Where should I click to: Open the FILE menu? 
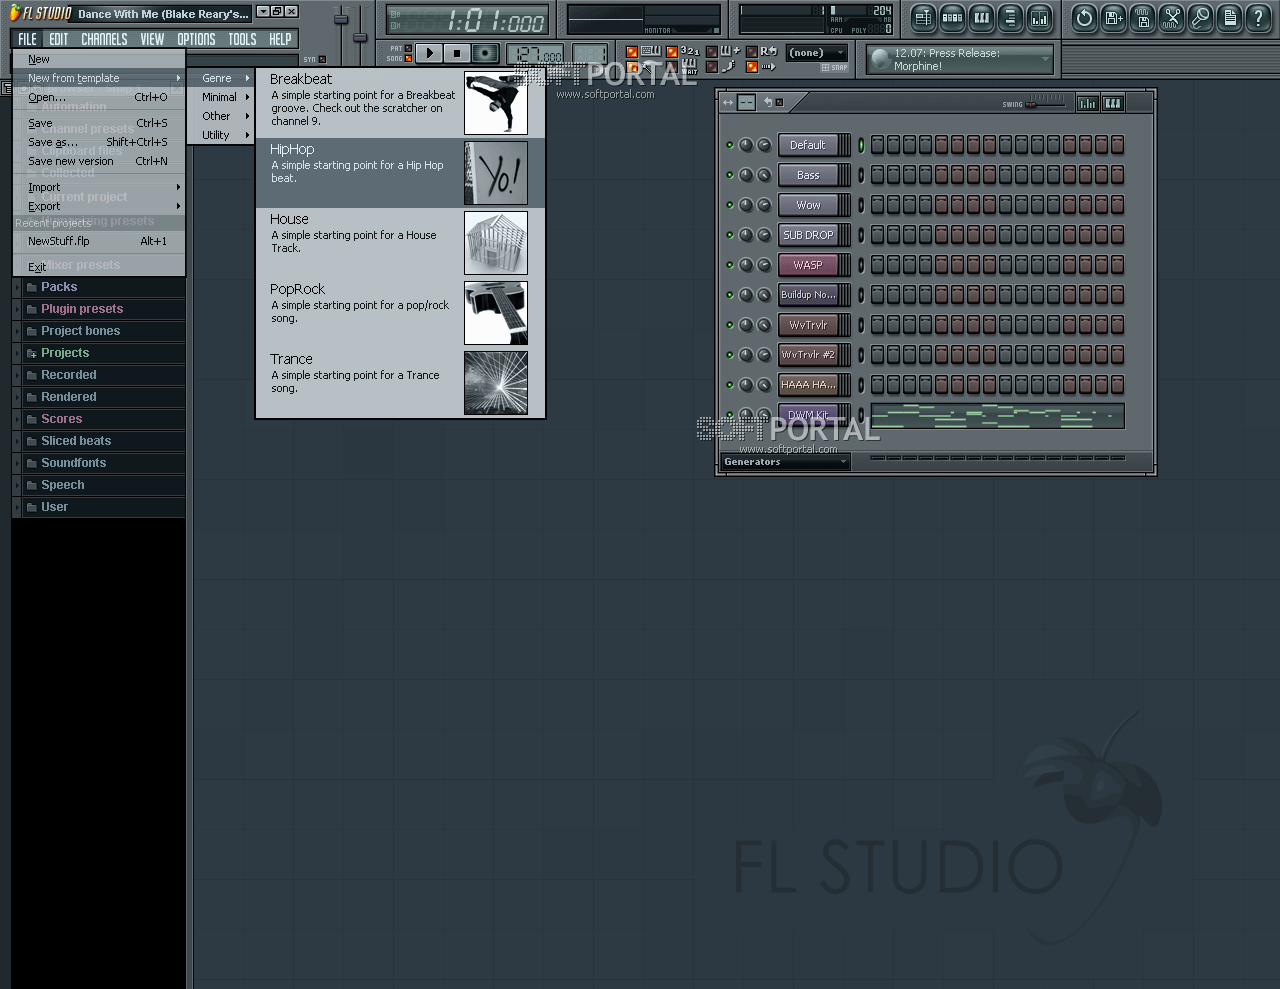click(27, 39)
